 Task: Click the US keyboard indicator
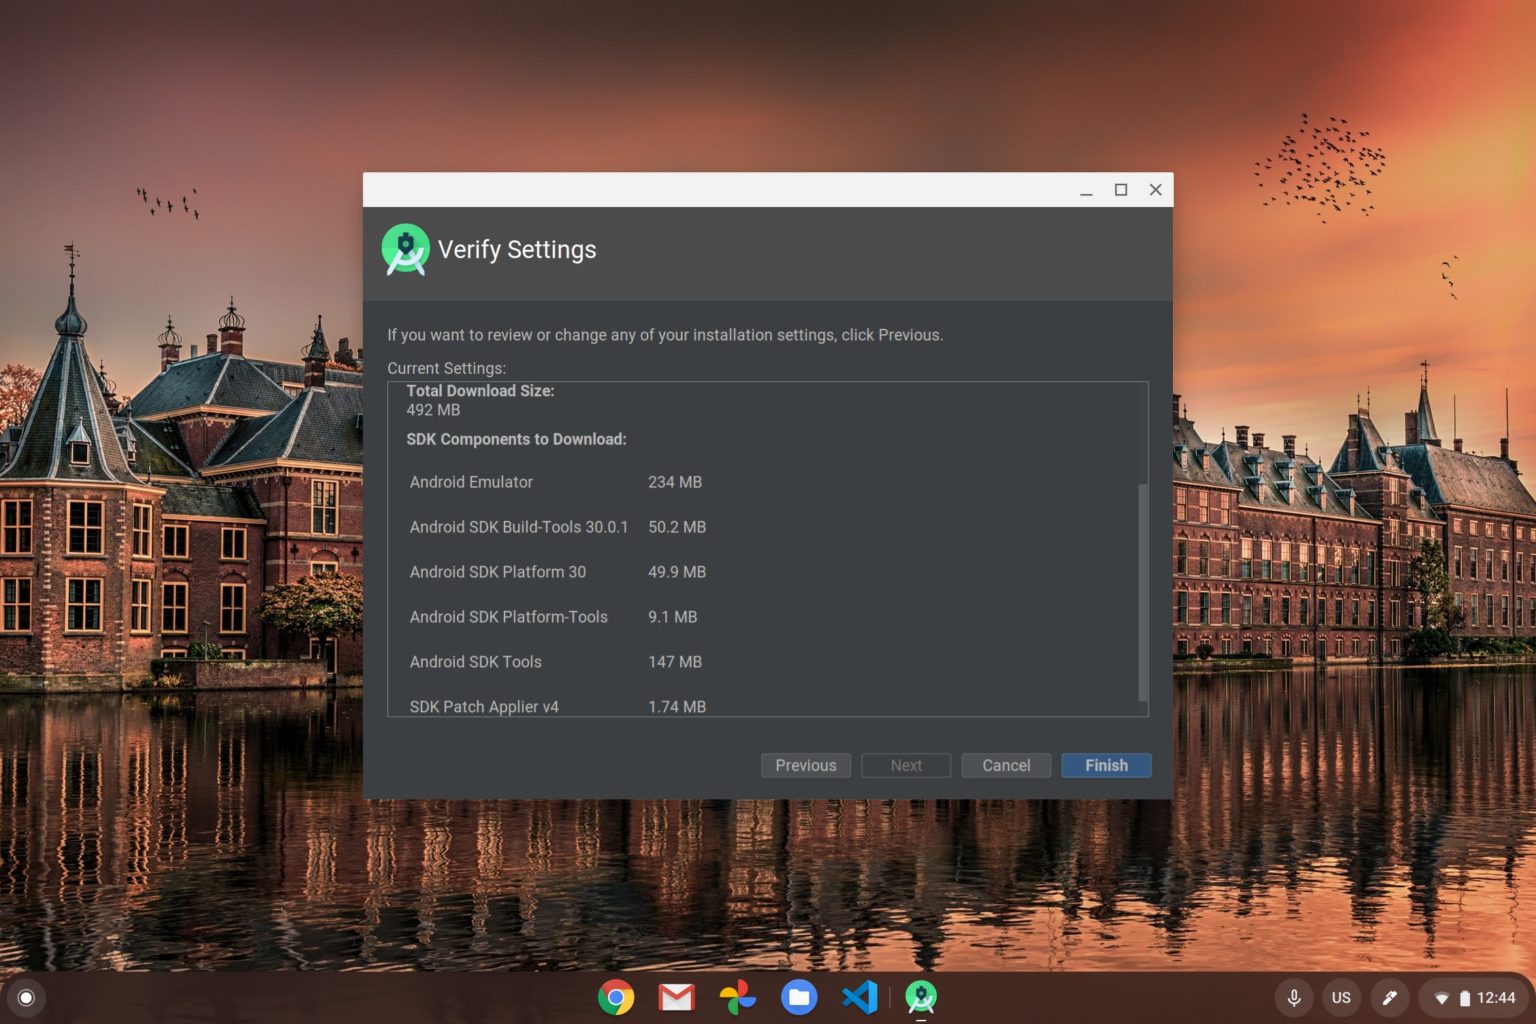(x=1341, y=997)
